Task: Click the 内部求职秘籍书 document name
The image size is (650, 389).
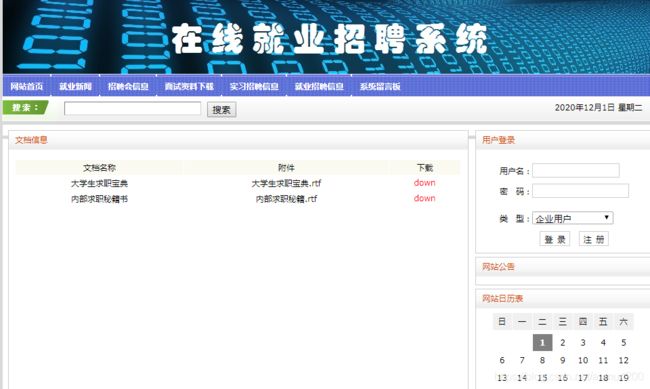Action: click(99, 199)
